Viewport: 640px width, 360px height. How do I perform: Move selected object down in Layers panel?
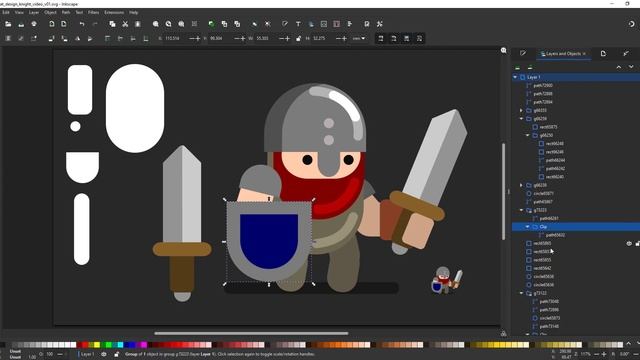click(x=631, y=67)
